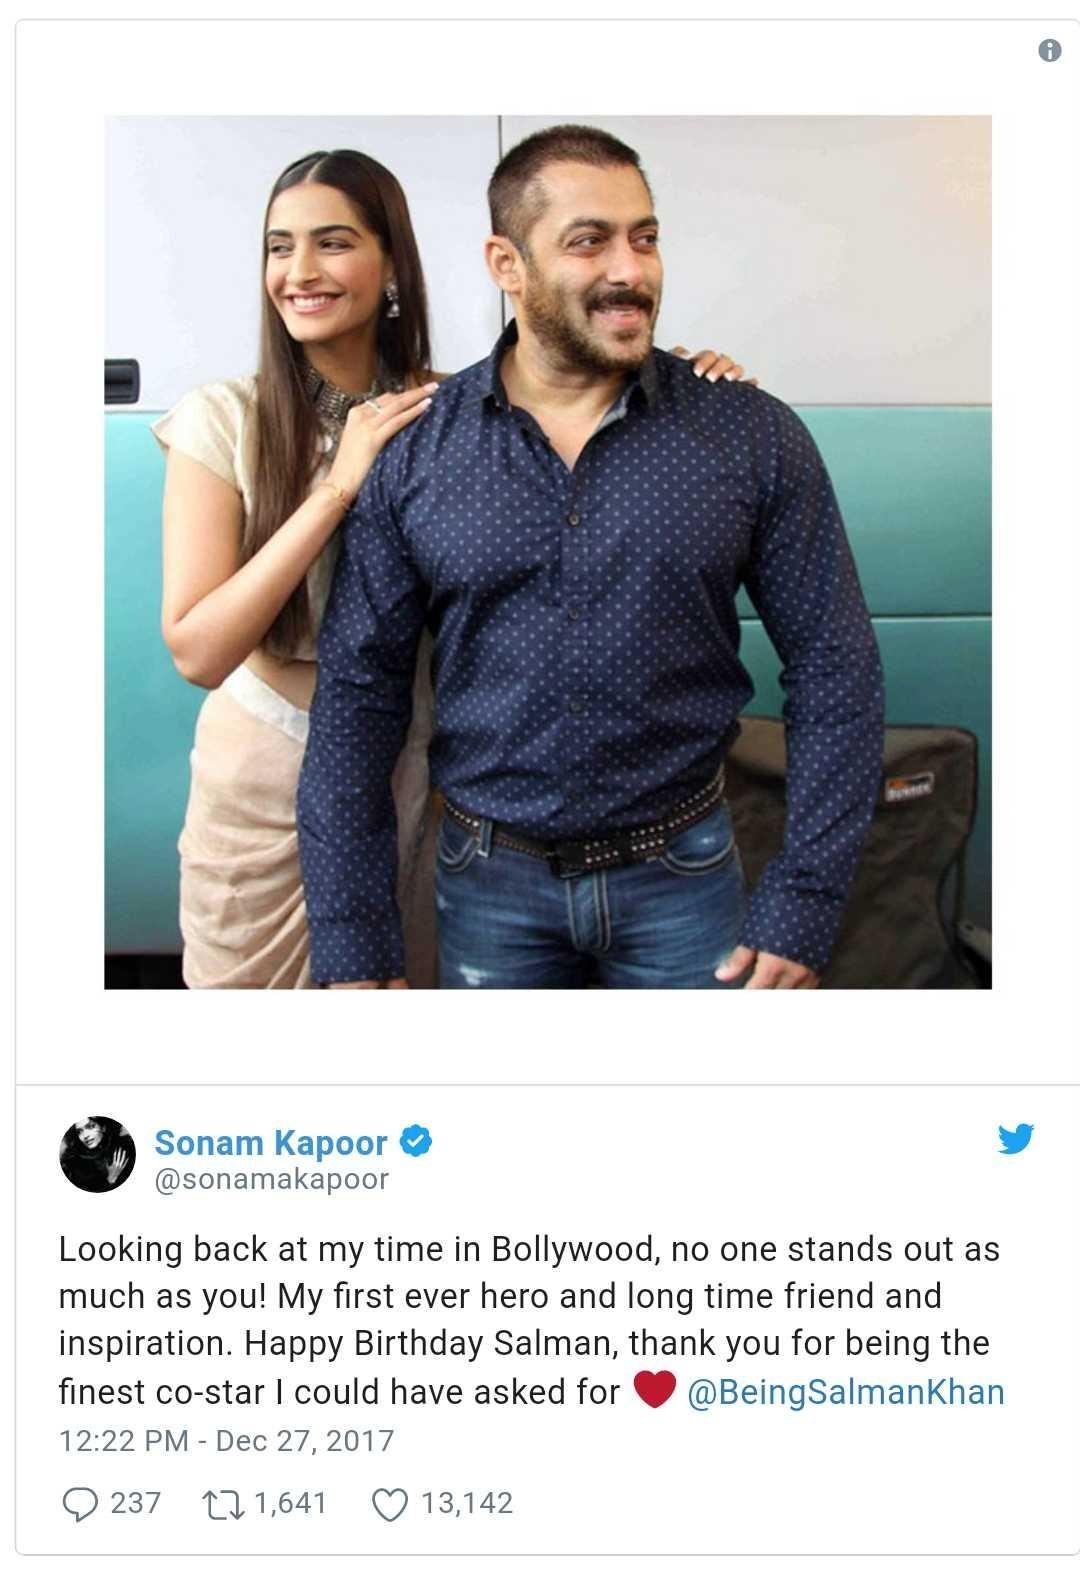This screenshot has height=1573, width=1080.
Task: Open the @sonamakapoor handle
Action: coord(271,1179)
